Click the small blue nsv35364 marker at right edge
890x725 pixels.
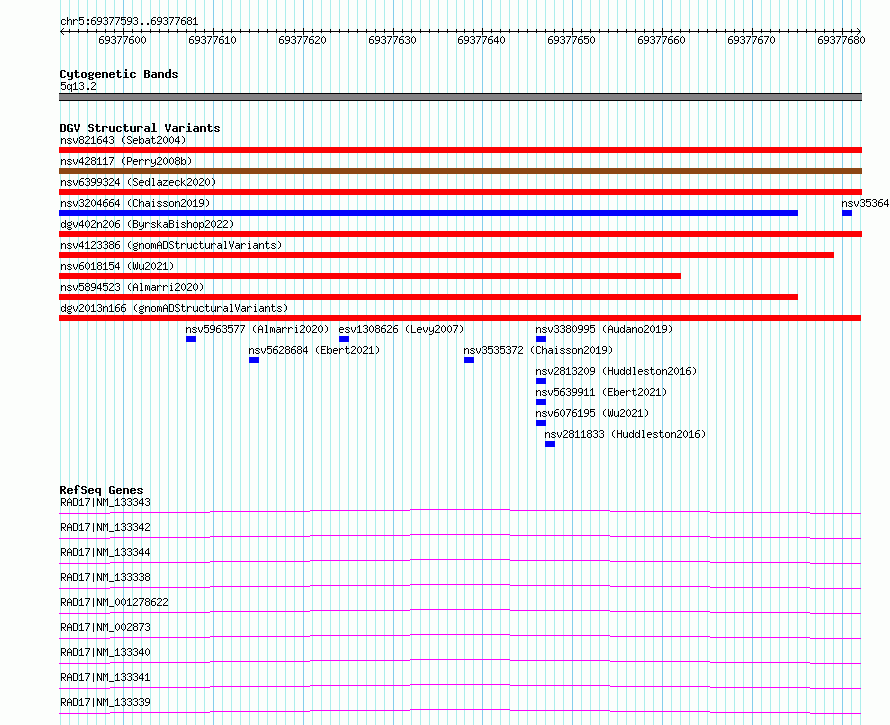[847, 213]
